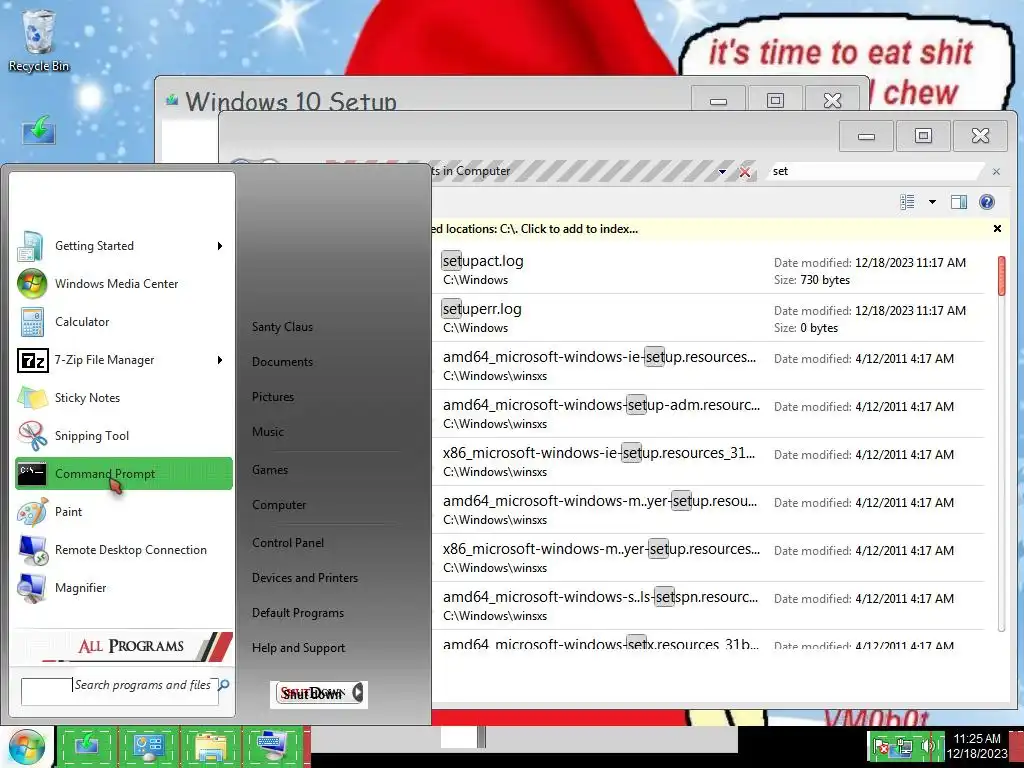Open the Control Panel taskbar icon
The height and width of the screenshot is (768, 1024).
pyautogui.click(x=149, y=745)
